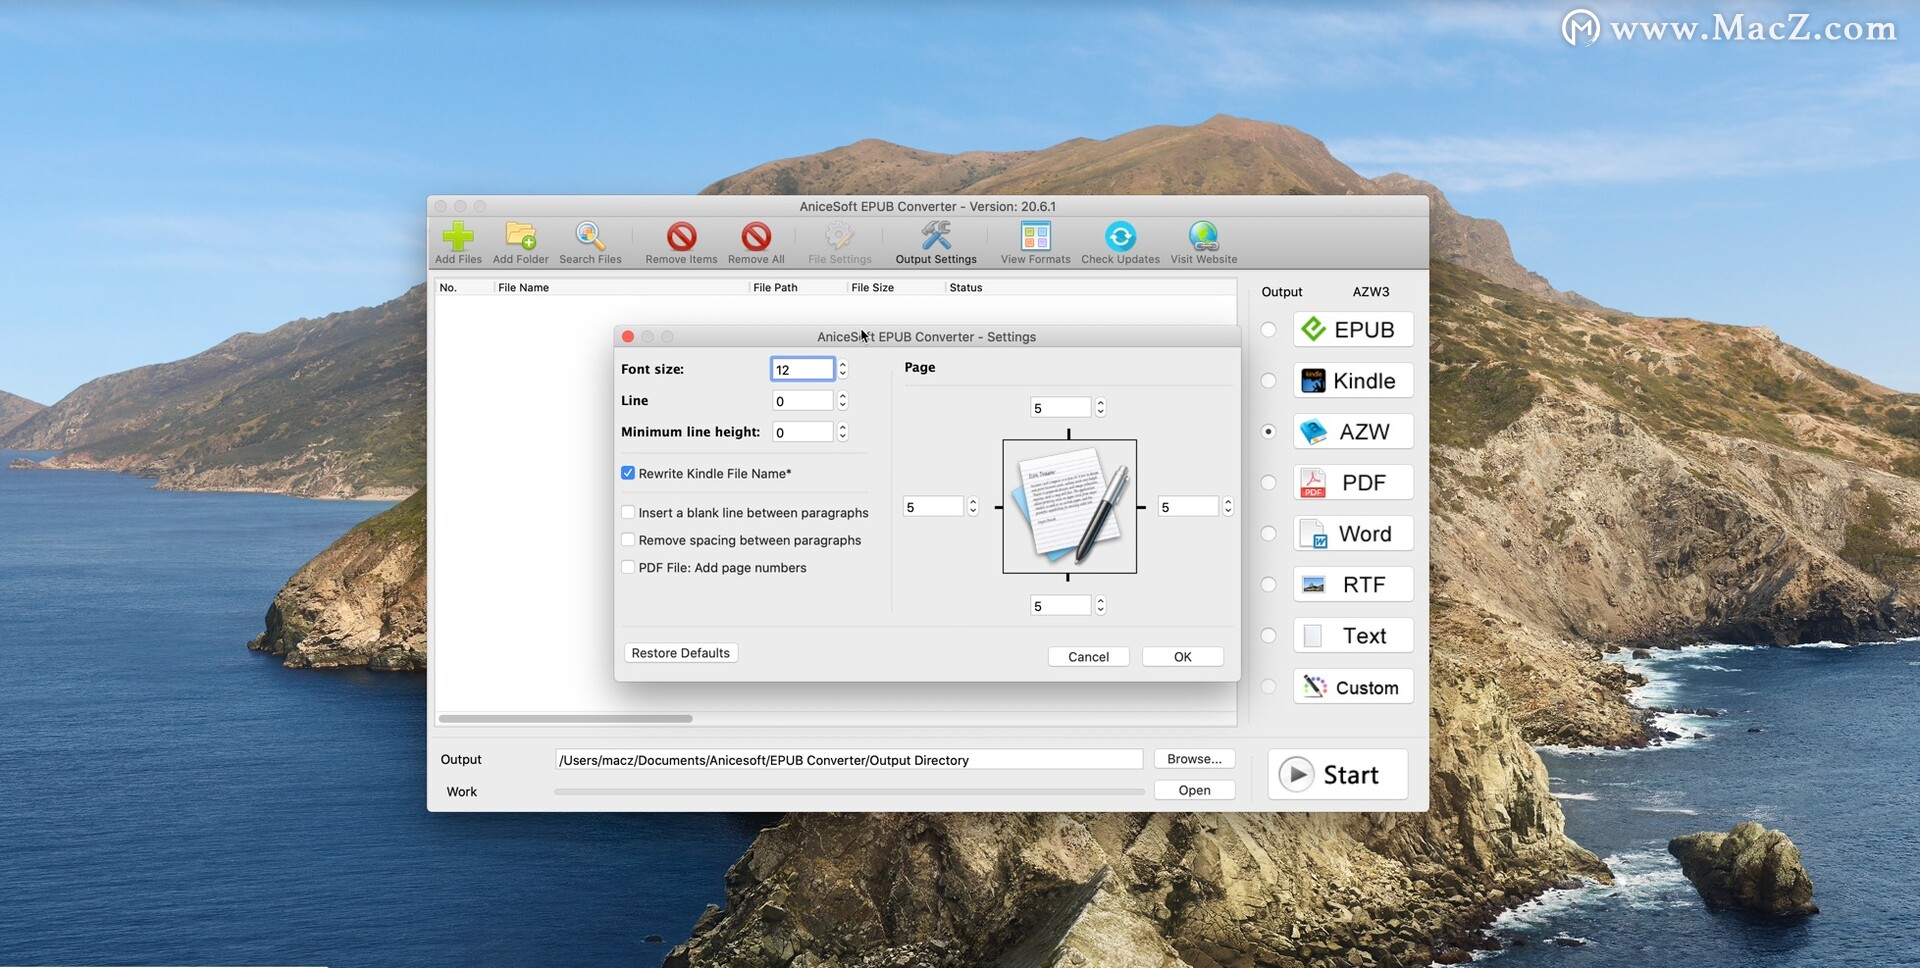
Task: Select the AZW radio button
Action: pos(1268,431)
